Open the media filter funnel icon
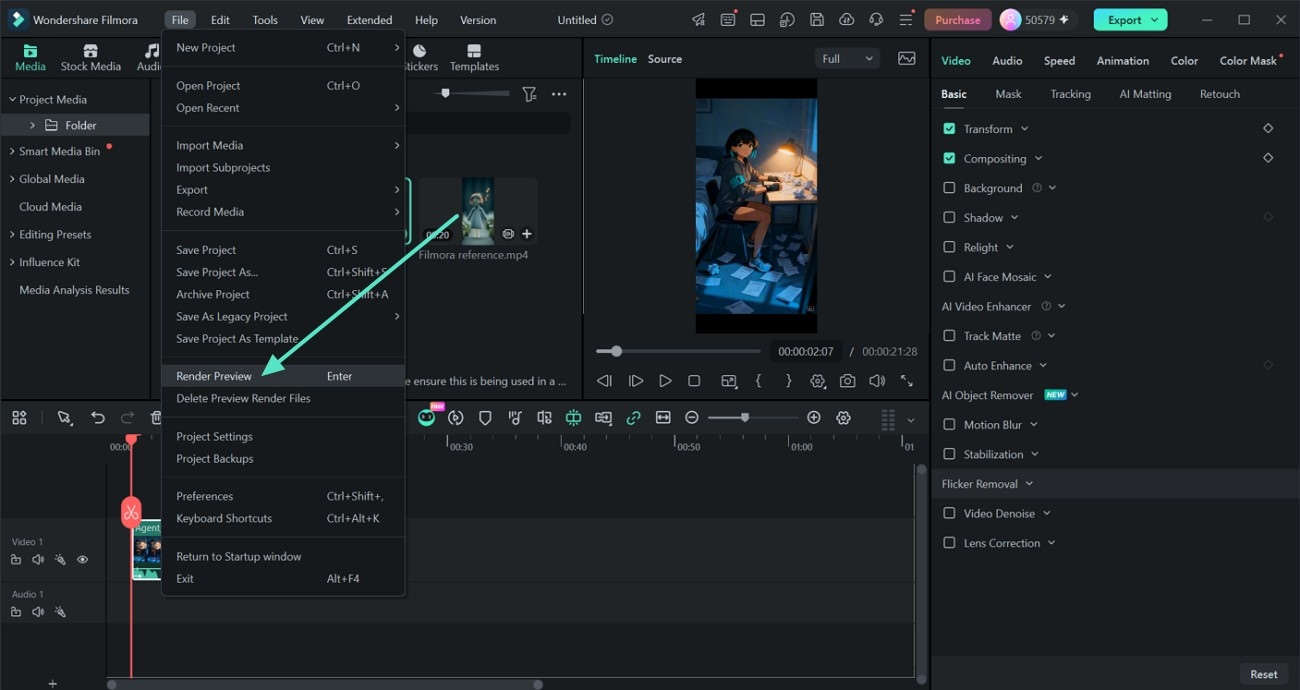Screen dimensions: 1300x690 coord(529,94)
